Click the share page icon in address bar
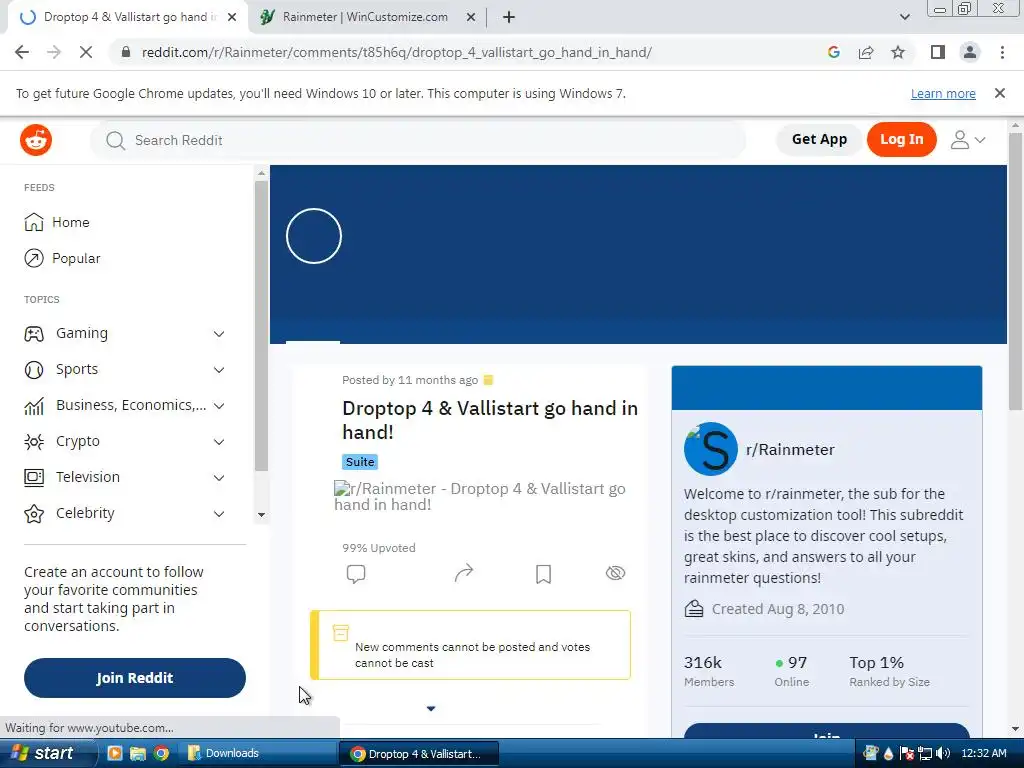1024x768 pixels. coord(866,52)
